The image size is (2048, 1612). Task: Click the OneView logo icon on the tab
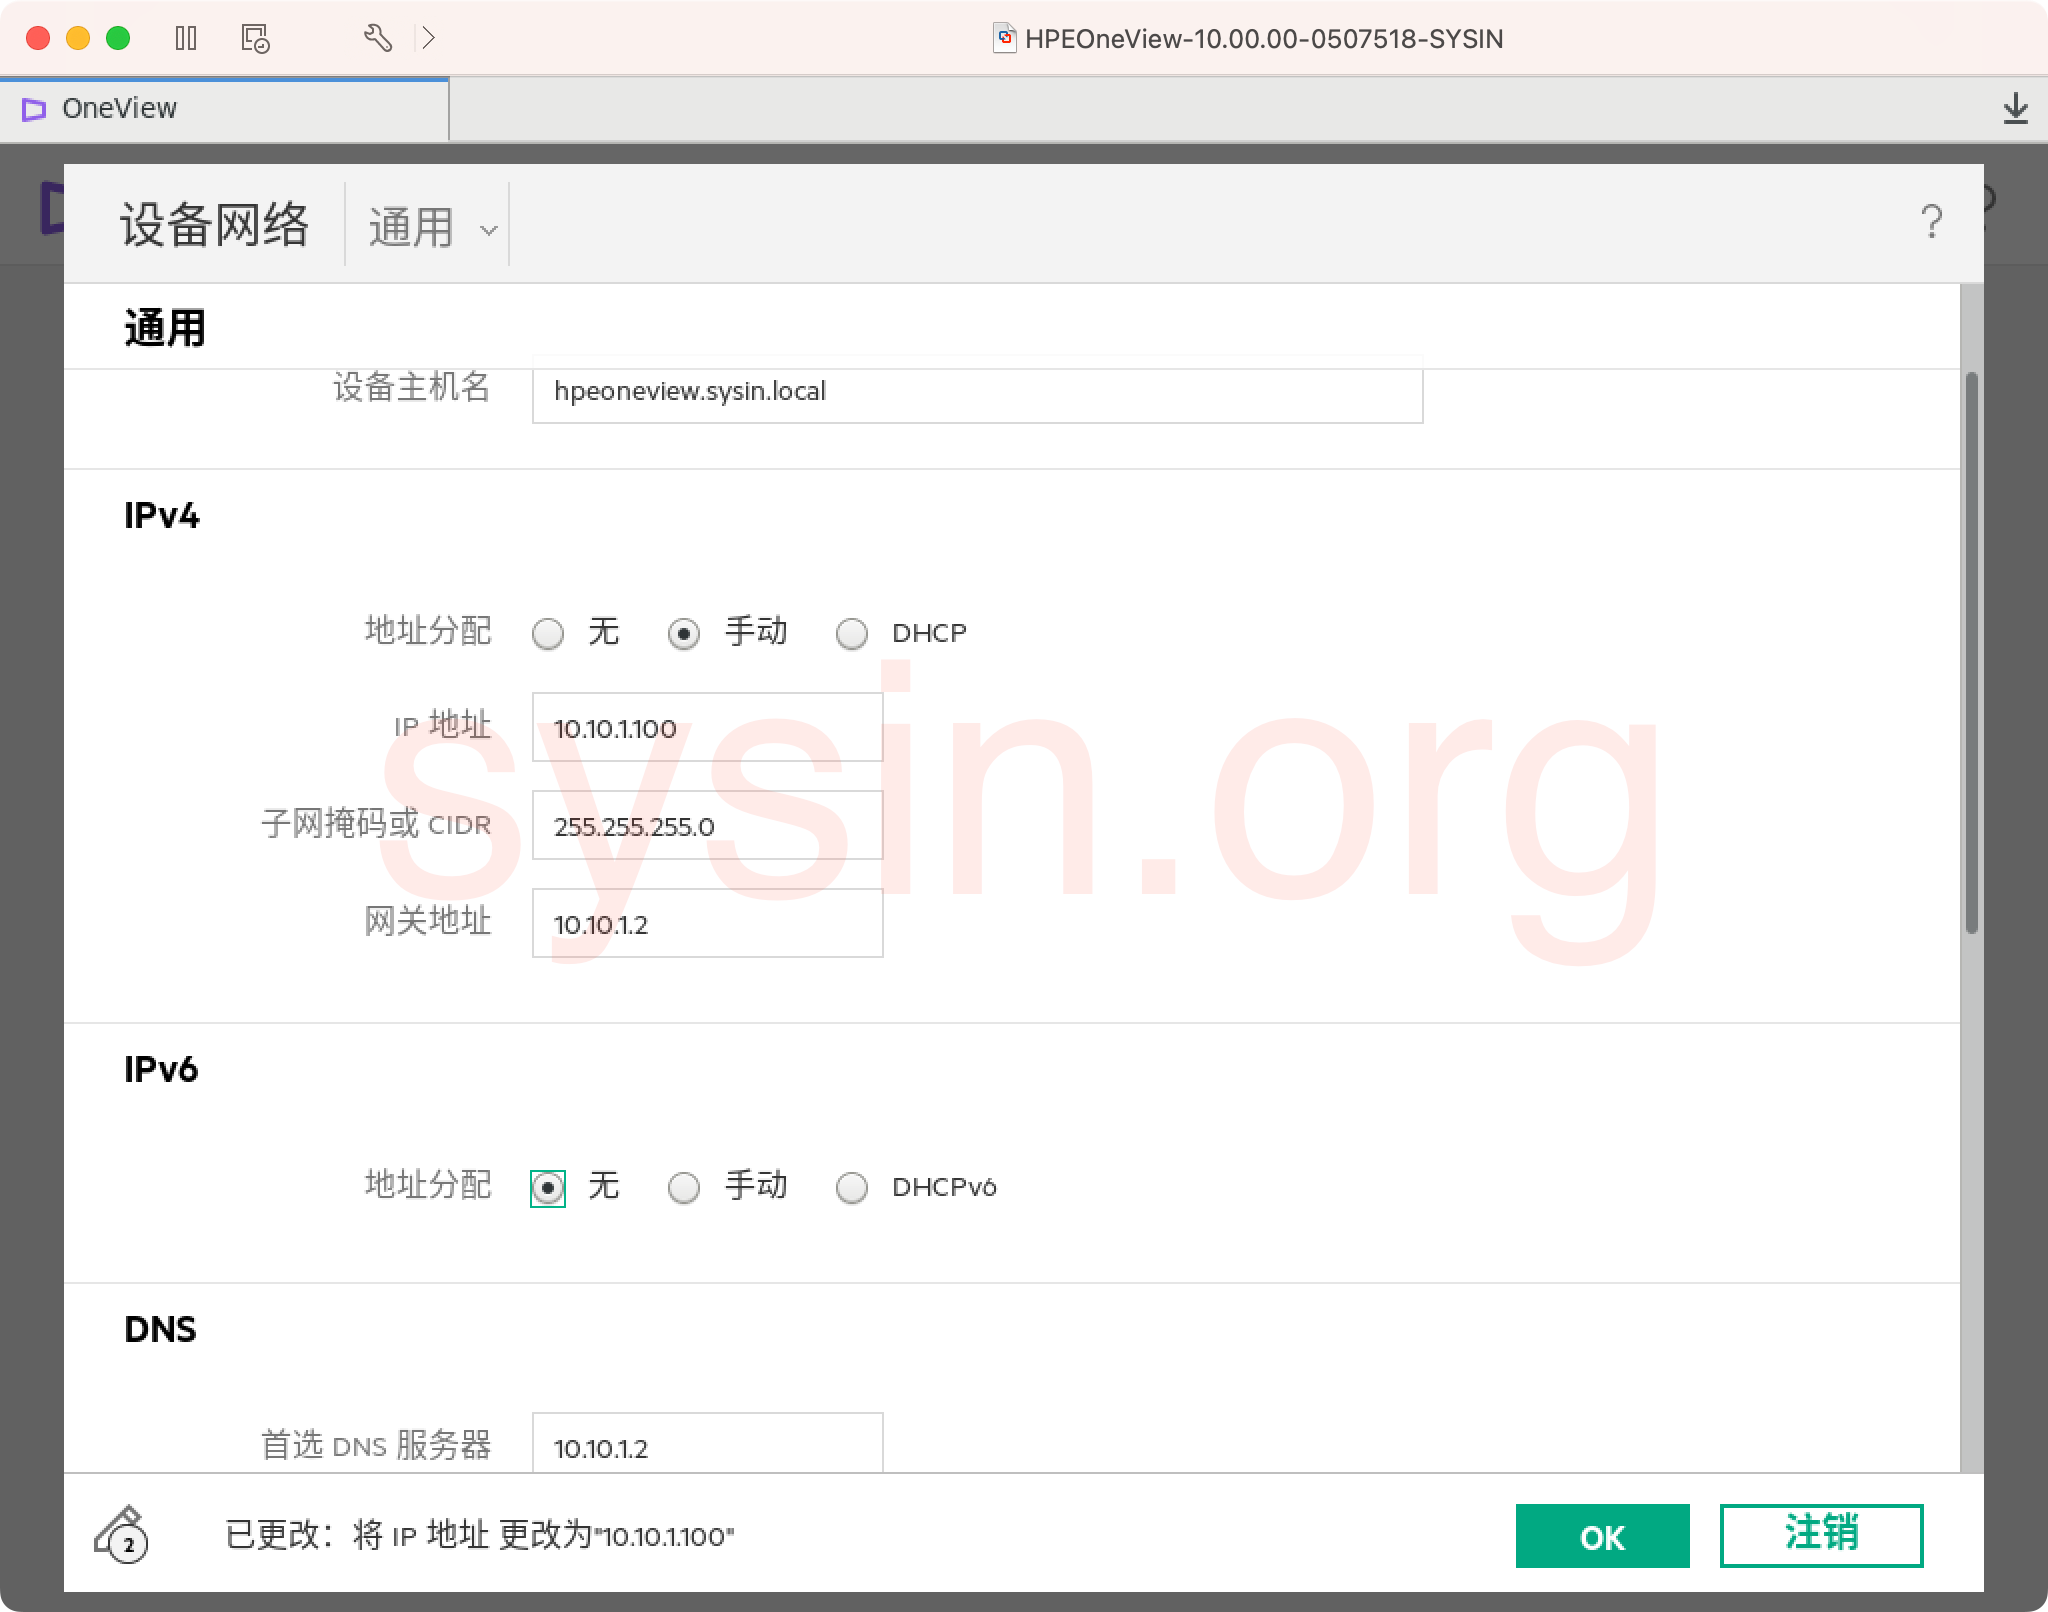click(x=36, y=108)
